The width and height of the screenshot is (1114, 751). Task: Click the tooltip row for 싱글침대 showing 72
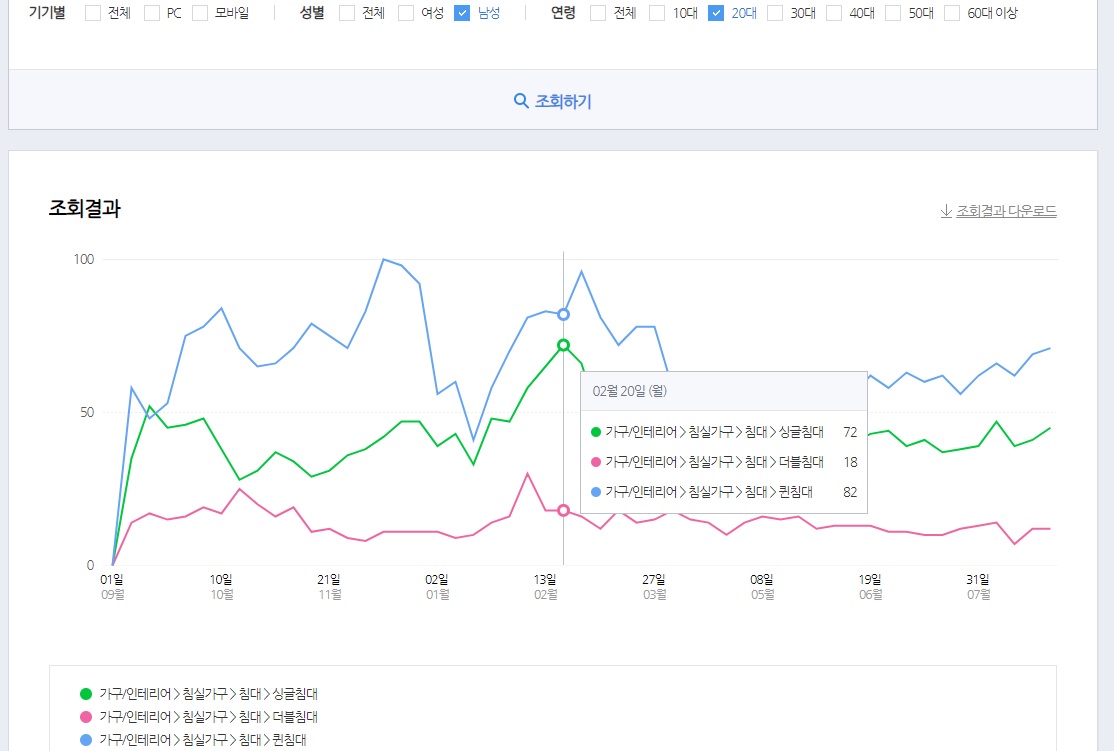point(724,432)
